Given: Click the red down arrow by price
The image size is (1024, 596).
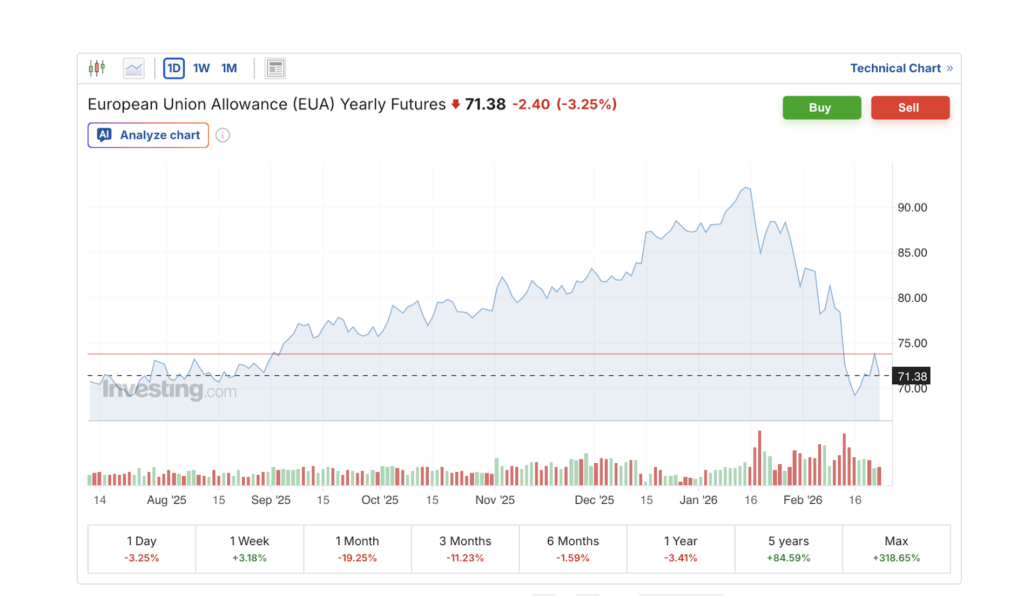Looking at the screenshot, I should tap(456, 104).
